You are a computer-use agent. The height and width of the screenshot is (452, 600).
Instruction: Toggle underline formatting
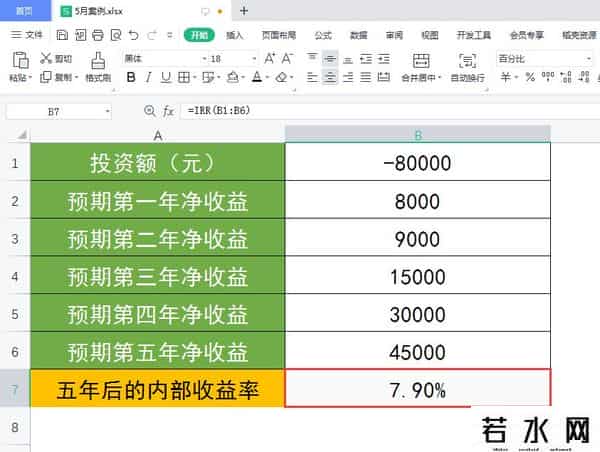(x=166, y=77)
